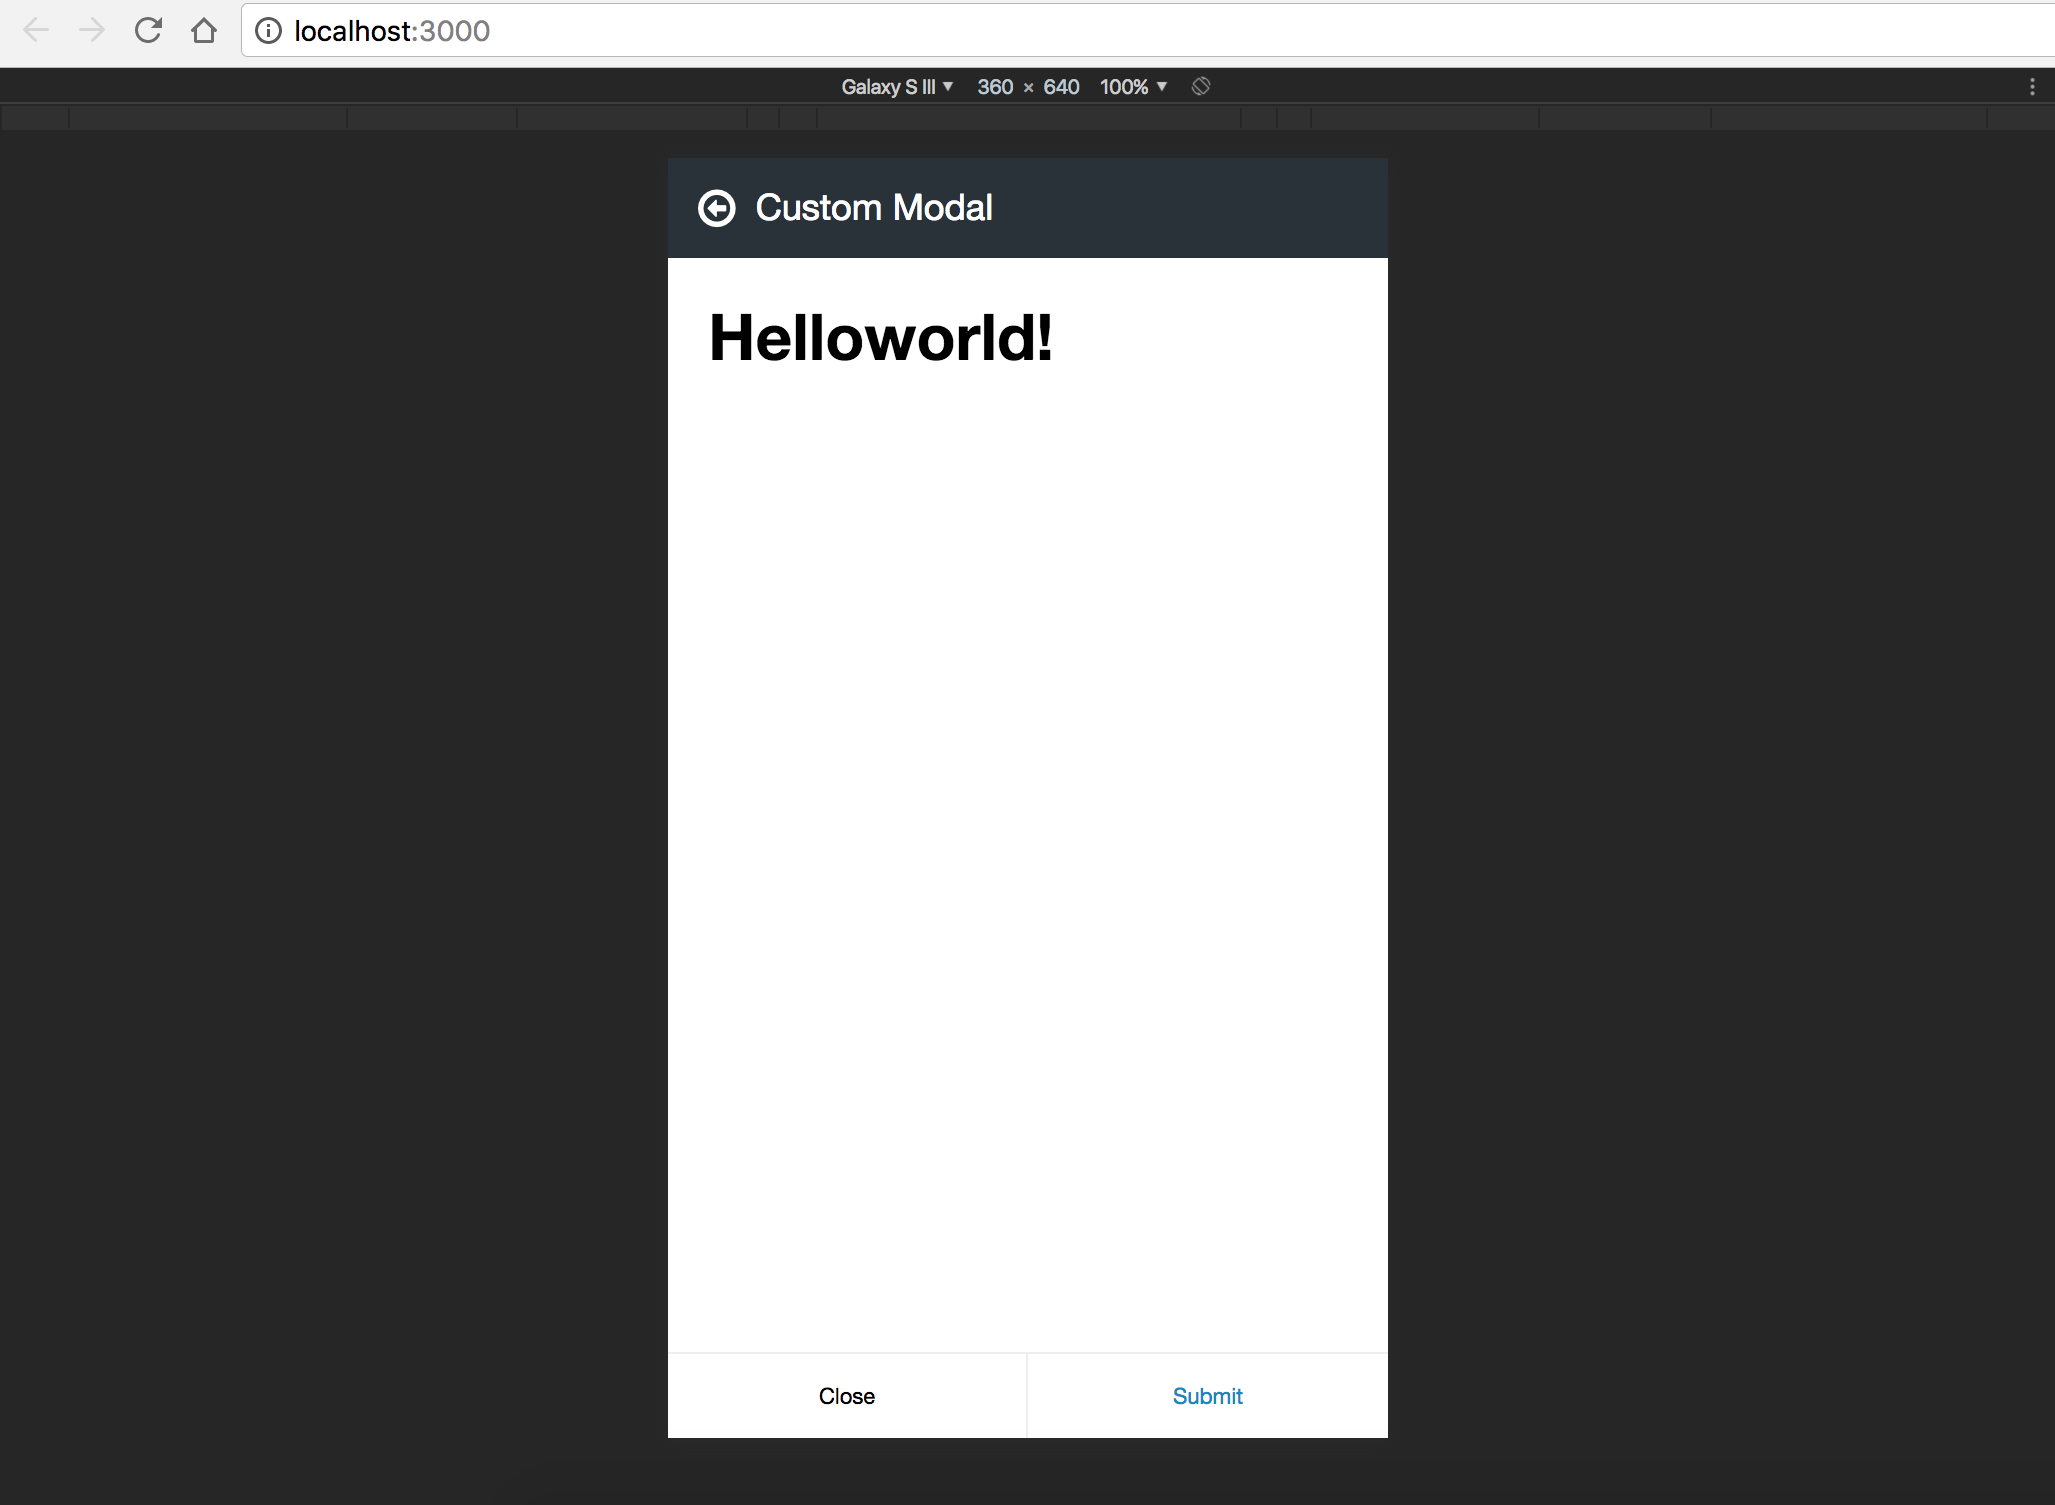Click the browser forward navigation arrow

[x=92, y=31]
